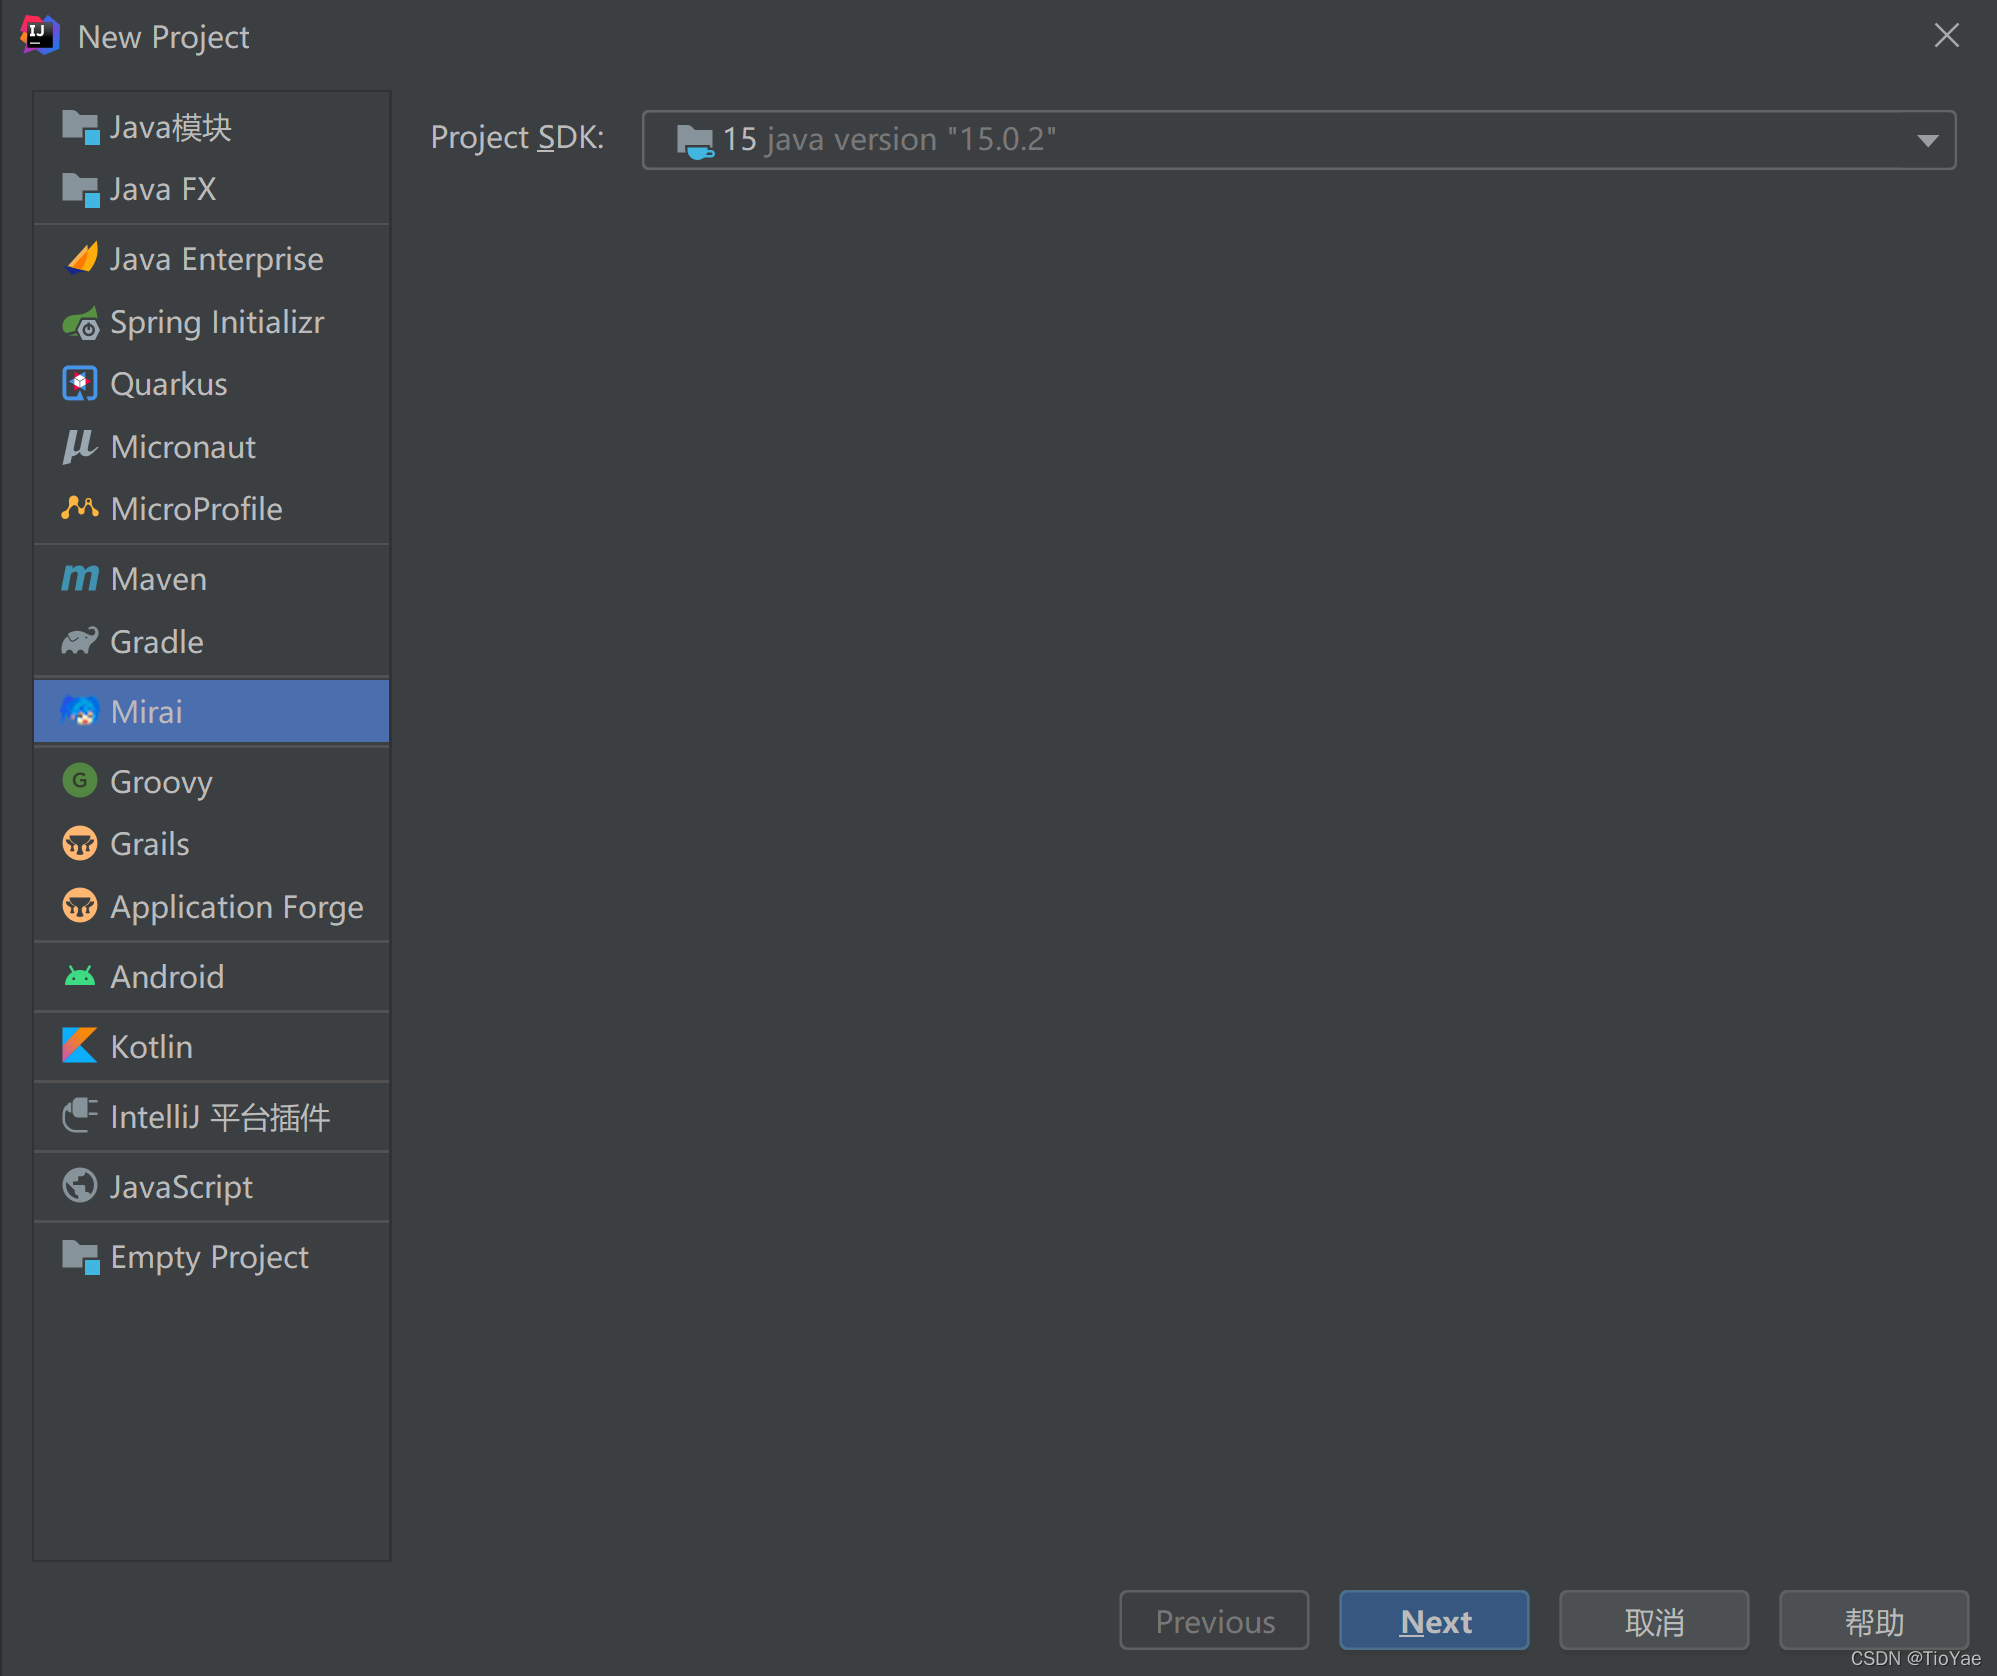Click the Android robot icon
This screenshot has width=1997, height=1676.
pyautogui.click(x=80, y=976)
